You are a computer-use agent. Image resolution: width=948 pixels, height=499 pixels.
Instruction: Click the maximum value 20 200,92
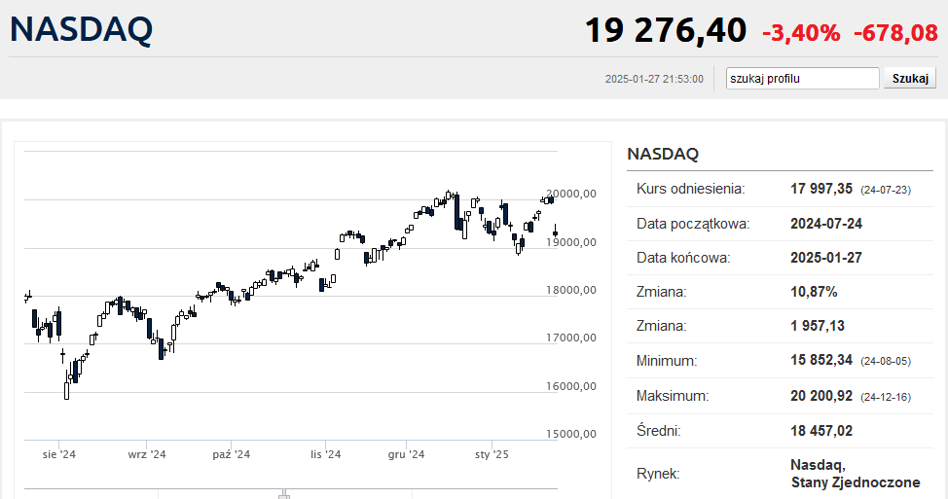[x=821, y=396]
